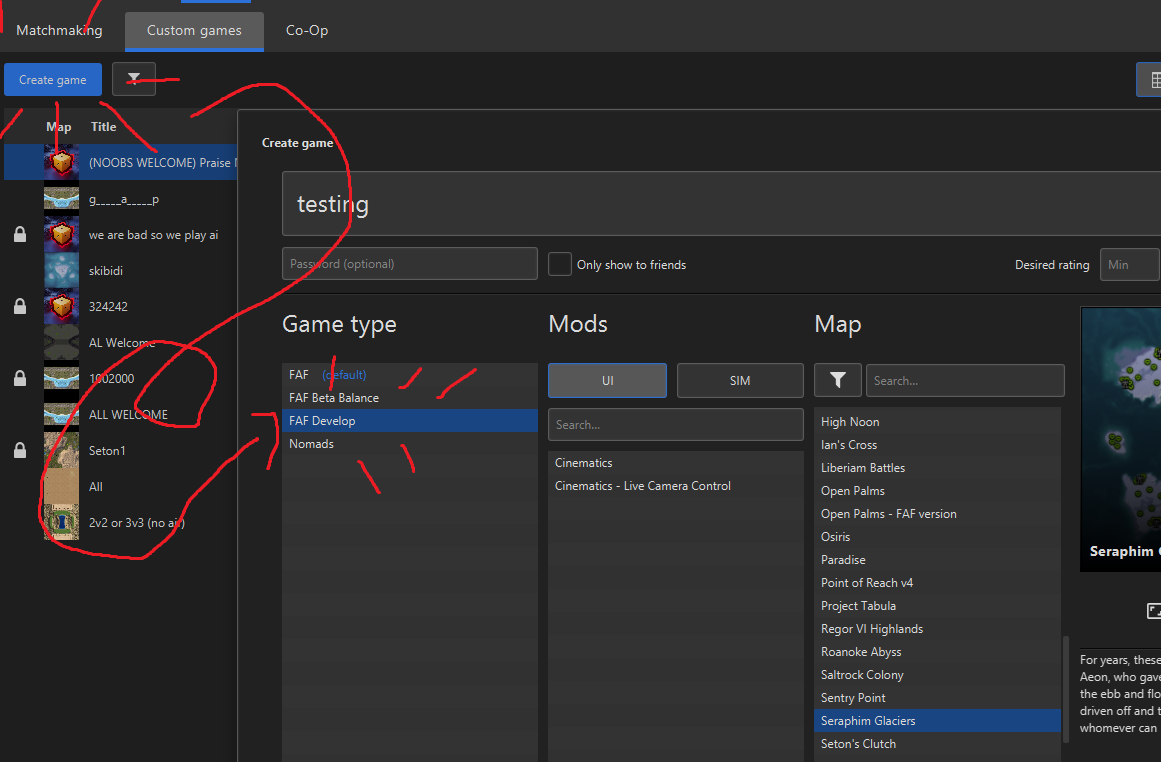
Task: Click the lock icon beside 'we are bad so we play ai'
Action: tap(20, 235)
